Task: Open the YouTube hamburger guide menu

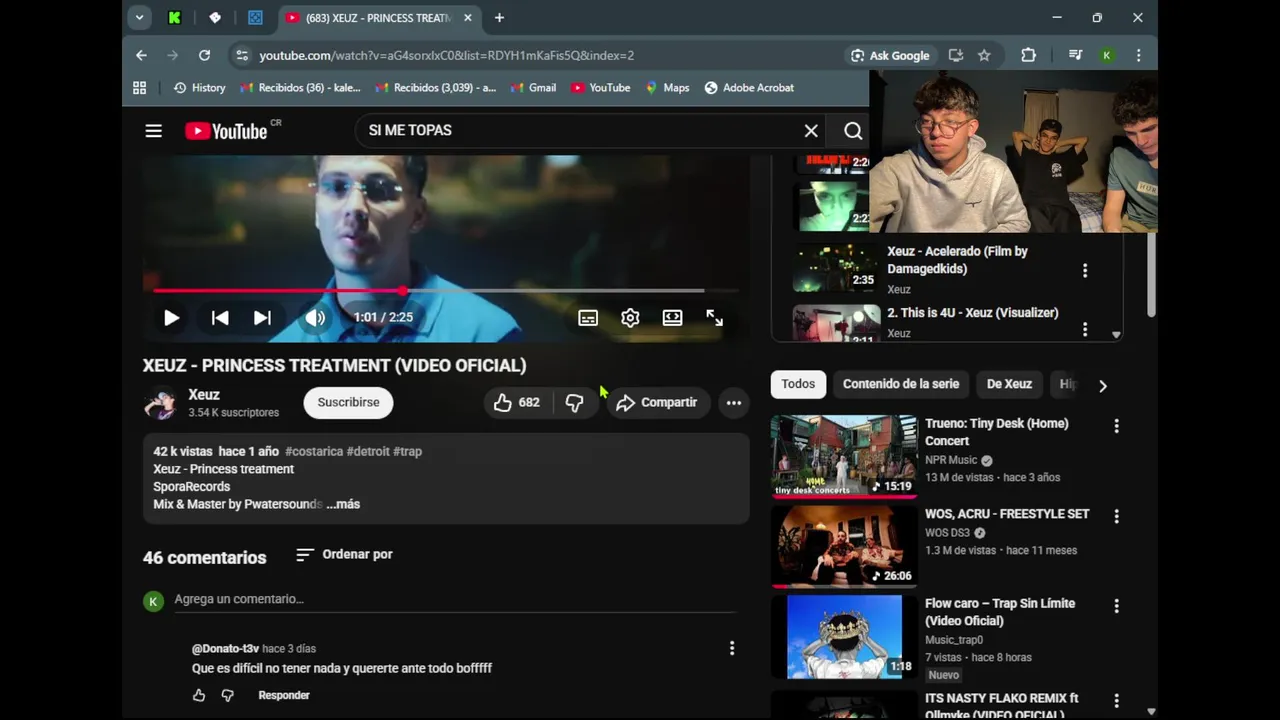Action: pos(153,131)
